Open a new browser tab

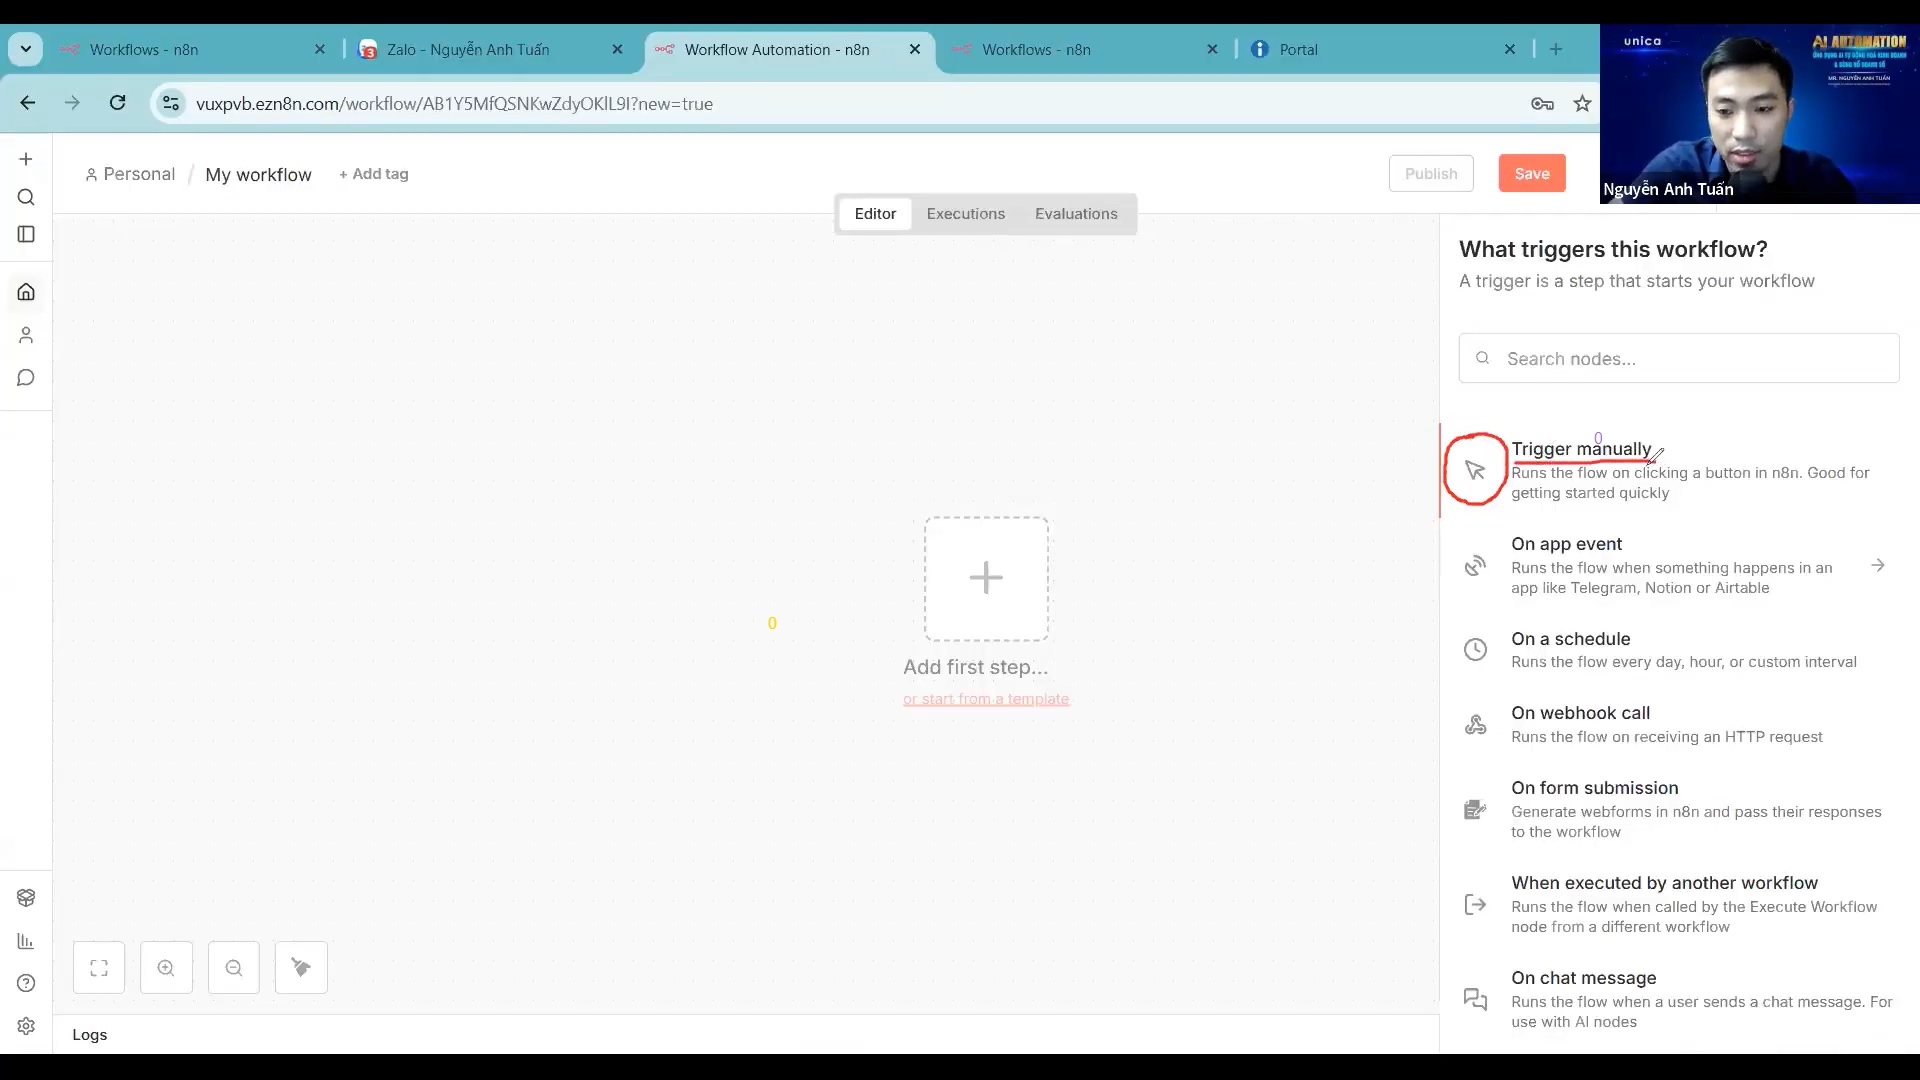pos(1556,49)
